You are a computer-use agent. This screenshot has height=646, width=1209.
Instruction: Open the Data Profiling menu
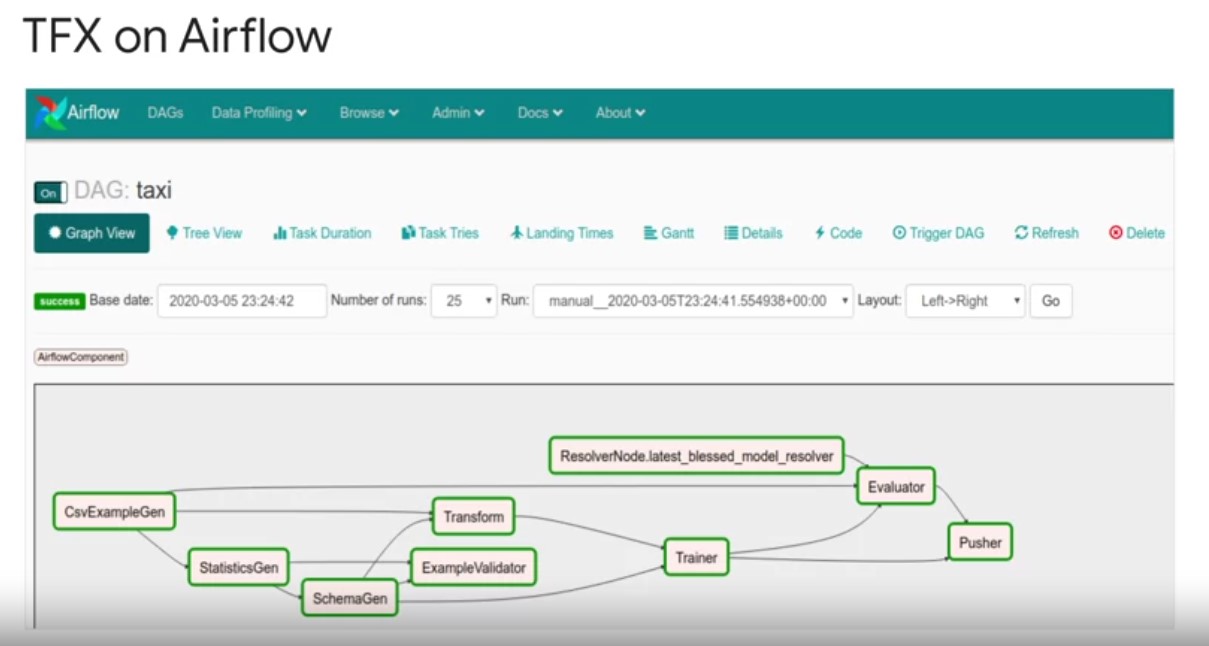coord(259,113)
